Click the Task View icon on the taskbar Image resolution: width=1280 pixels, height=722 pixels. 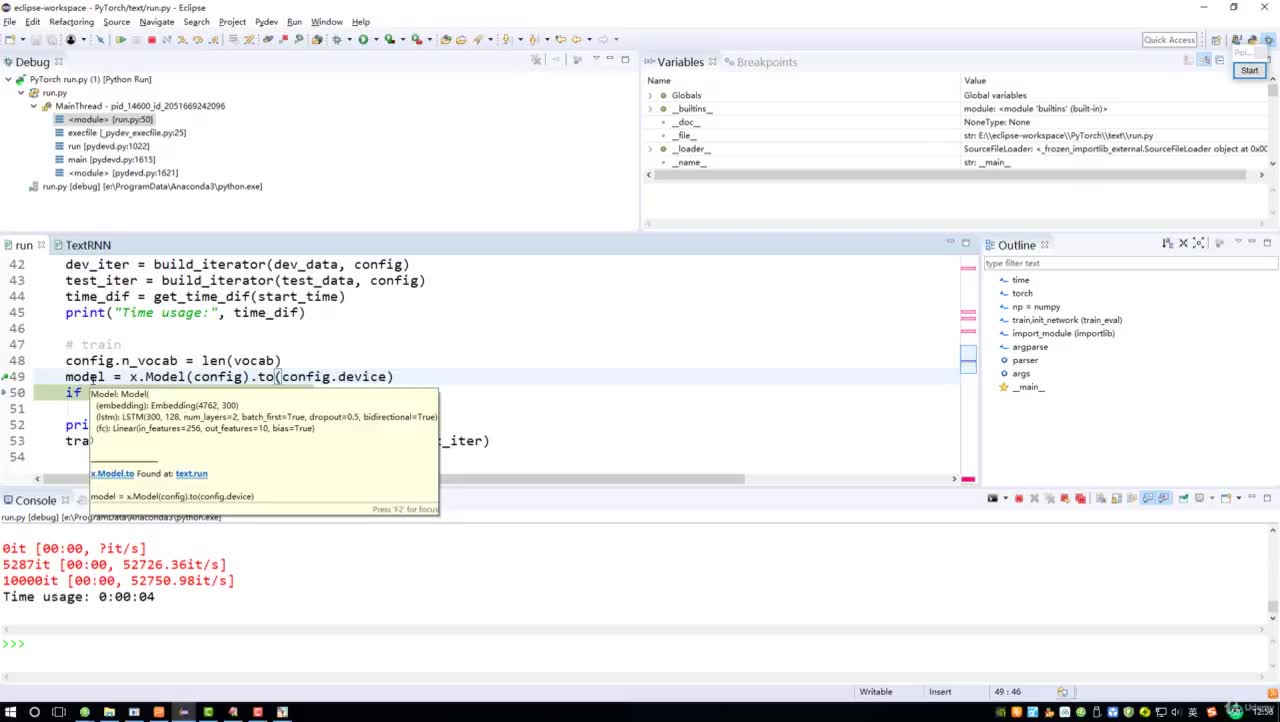click(59, 712)
